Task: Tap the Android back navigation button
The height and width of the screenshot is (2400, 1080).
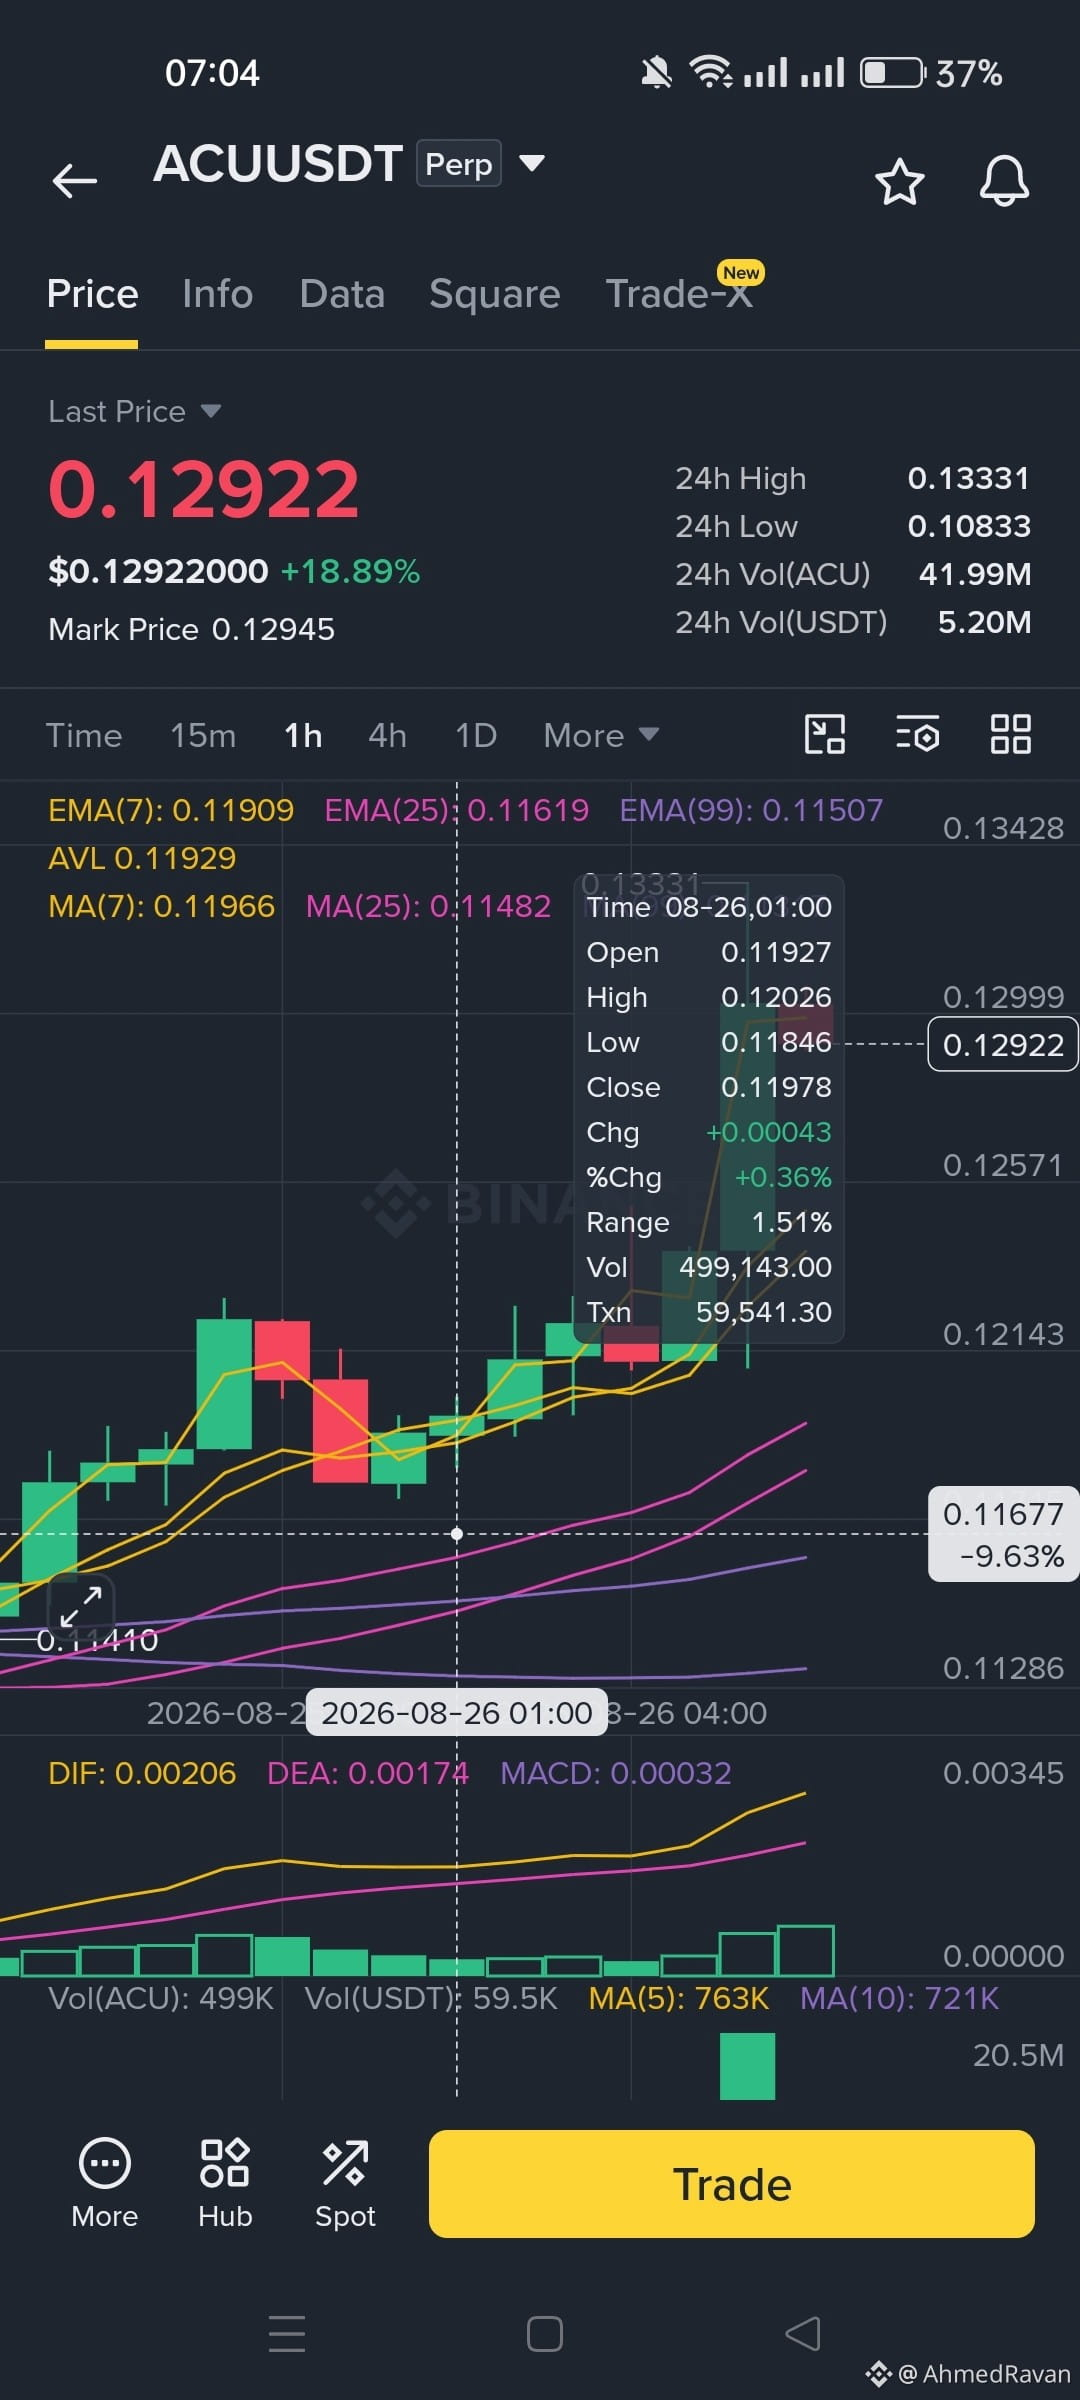Action: (803, 2334)
